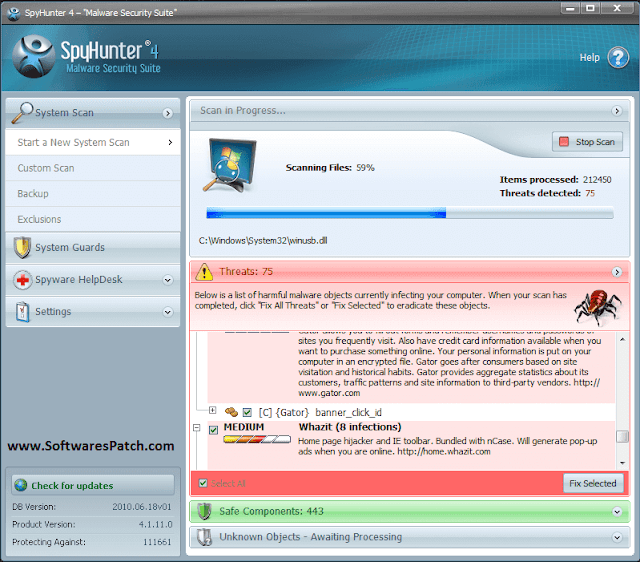Open the Settings section label
This screenshot has width=640, height=562.
(53, 312)
